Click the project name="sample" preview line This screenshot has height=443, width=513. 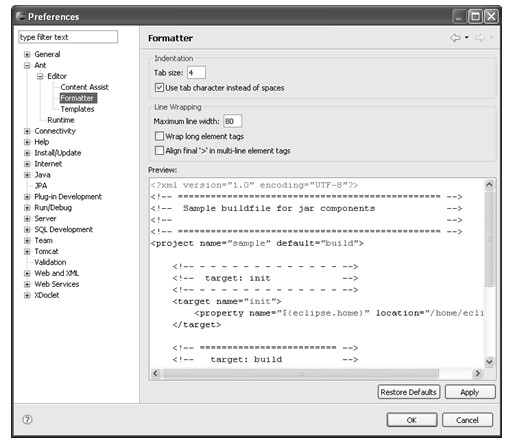pyautogui.click(x=257, y=243)
